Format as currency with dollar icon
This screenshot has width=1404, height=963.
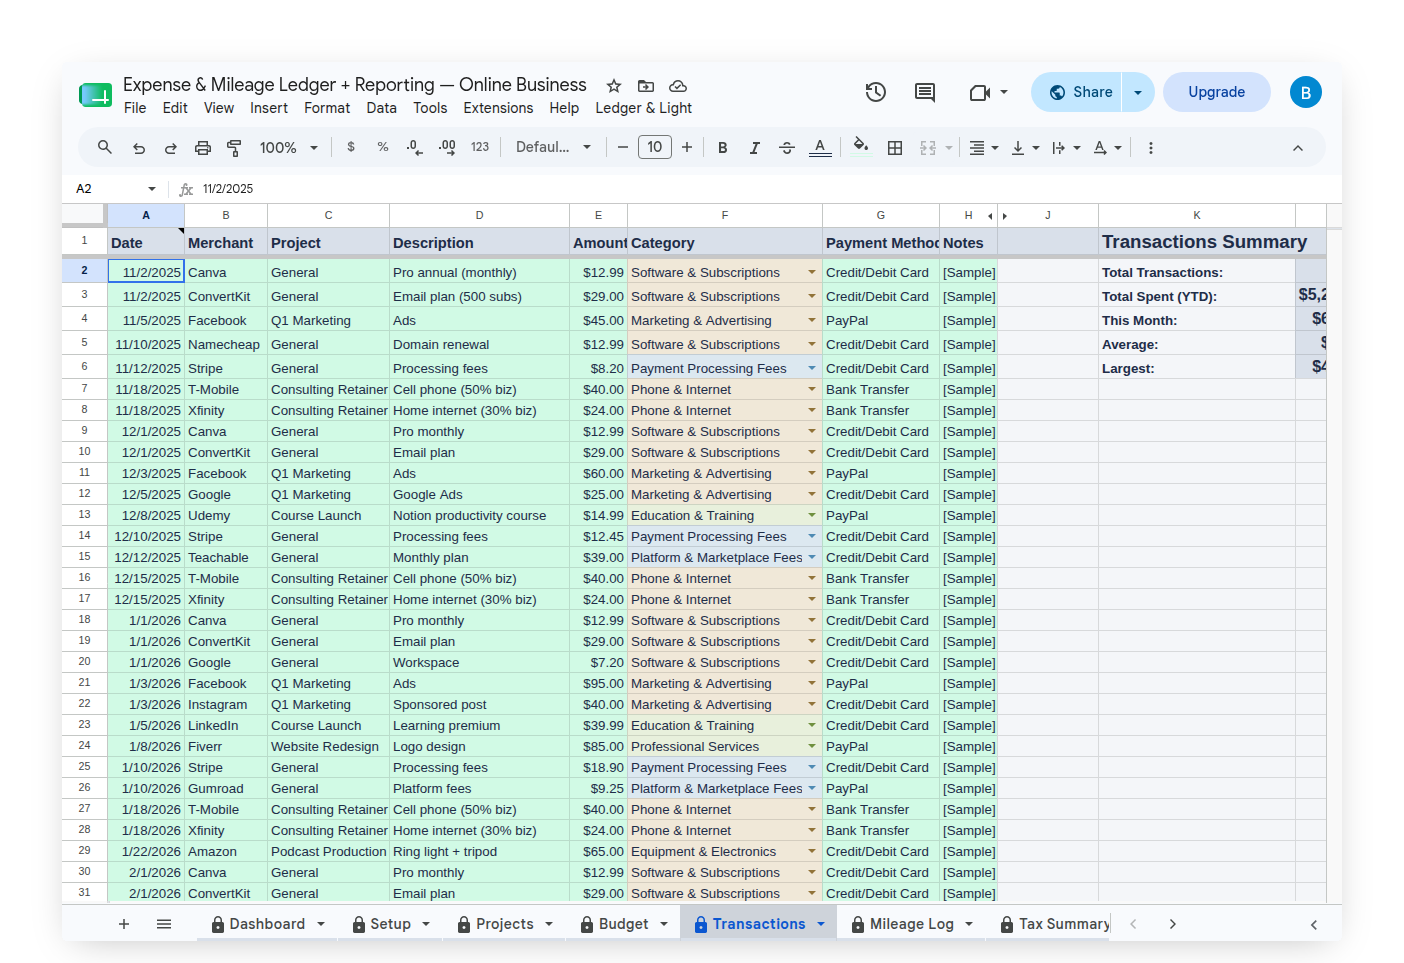click(351, 147)
